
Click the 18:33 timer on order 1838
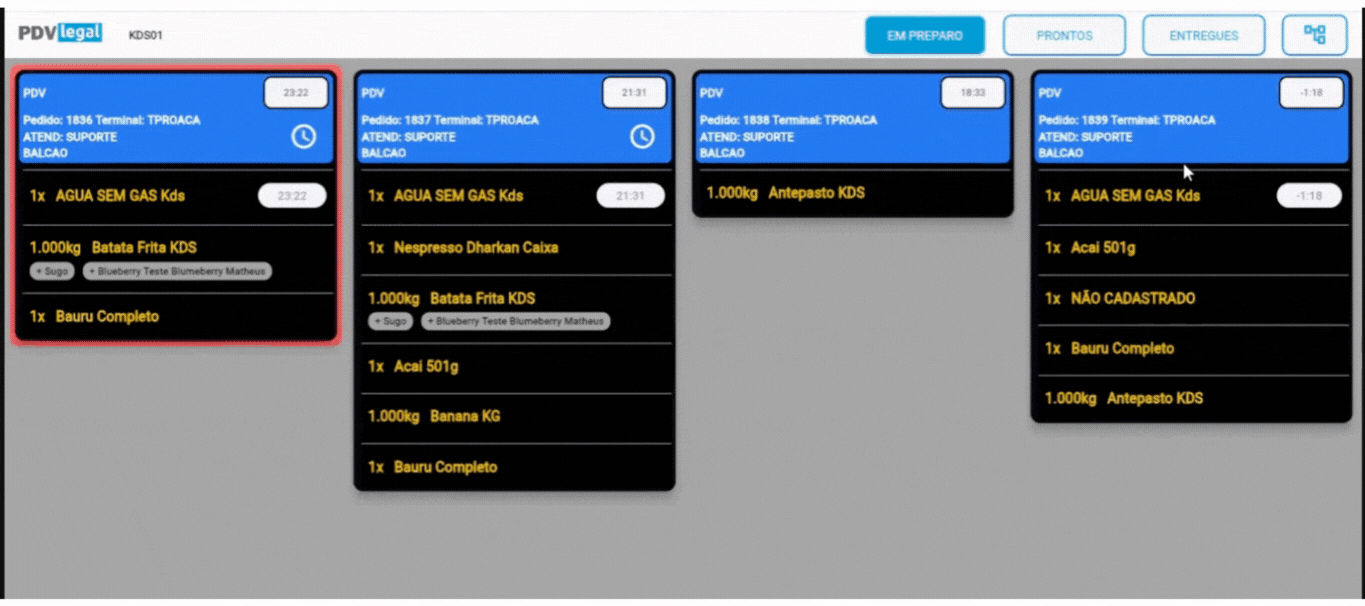point(972,93)
